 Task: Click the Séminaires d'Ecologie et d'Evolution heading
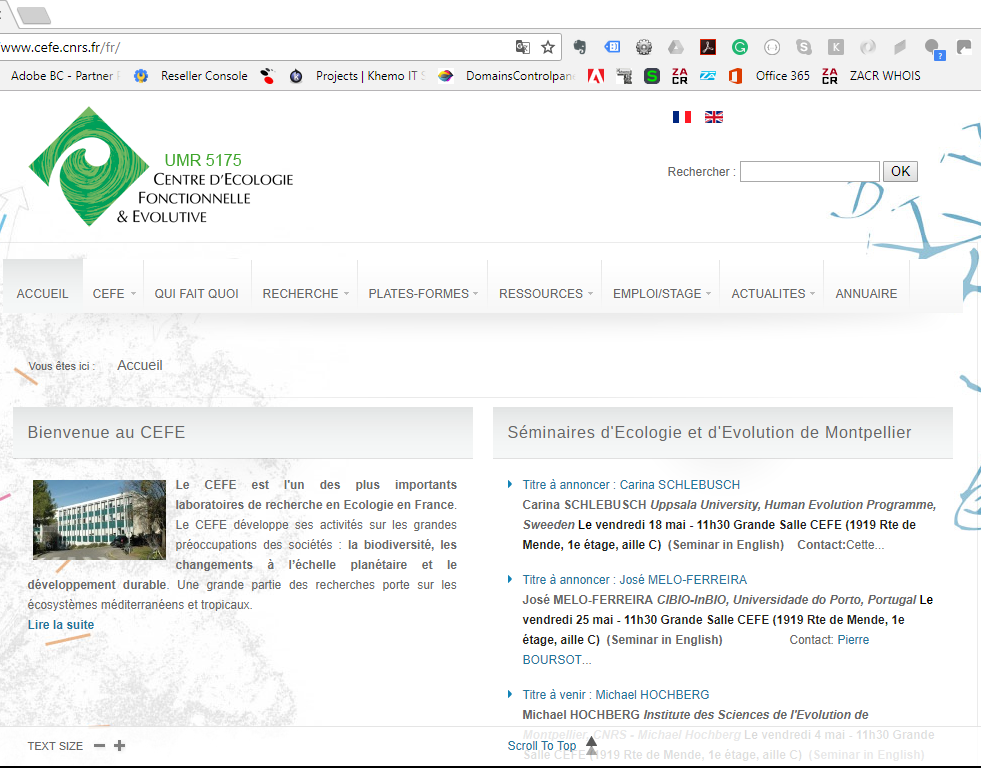click(709, 432)
